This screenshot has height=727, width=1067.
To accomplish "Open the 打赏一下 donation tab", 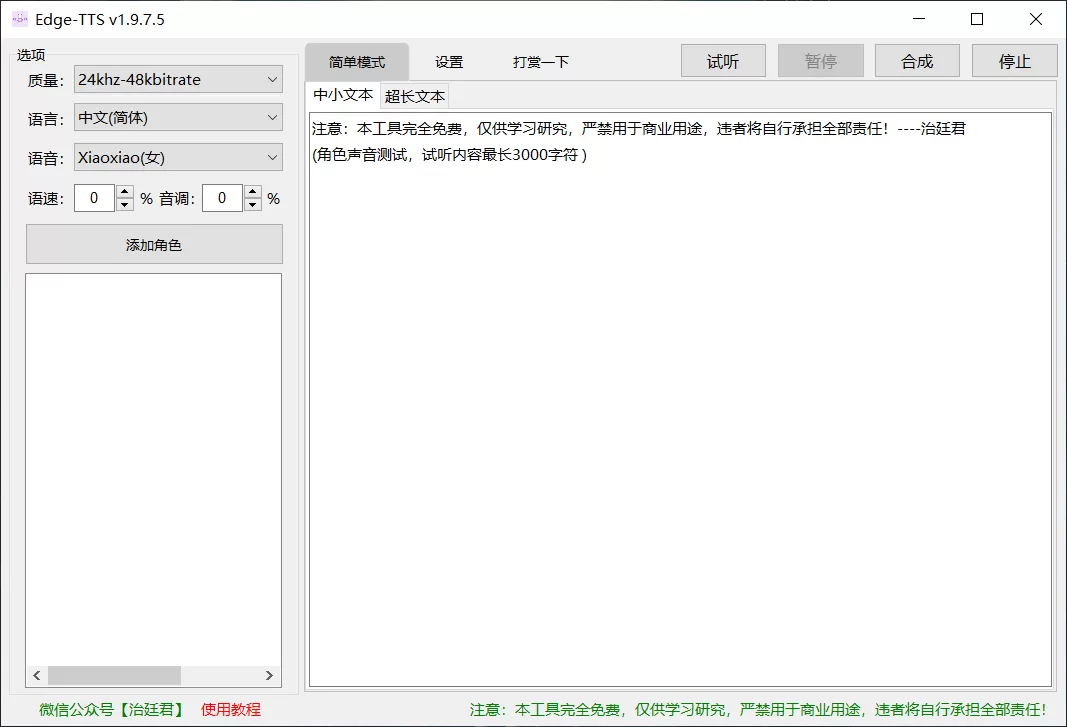I will 540,61.
